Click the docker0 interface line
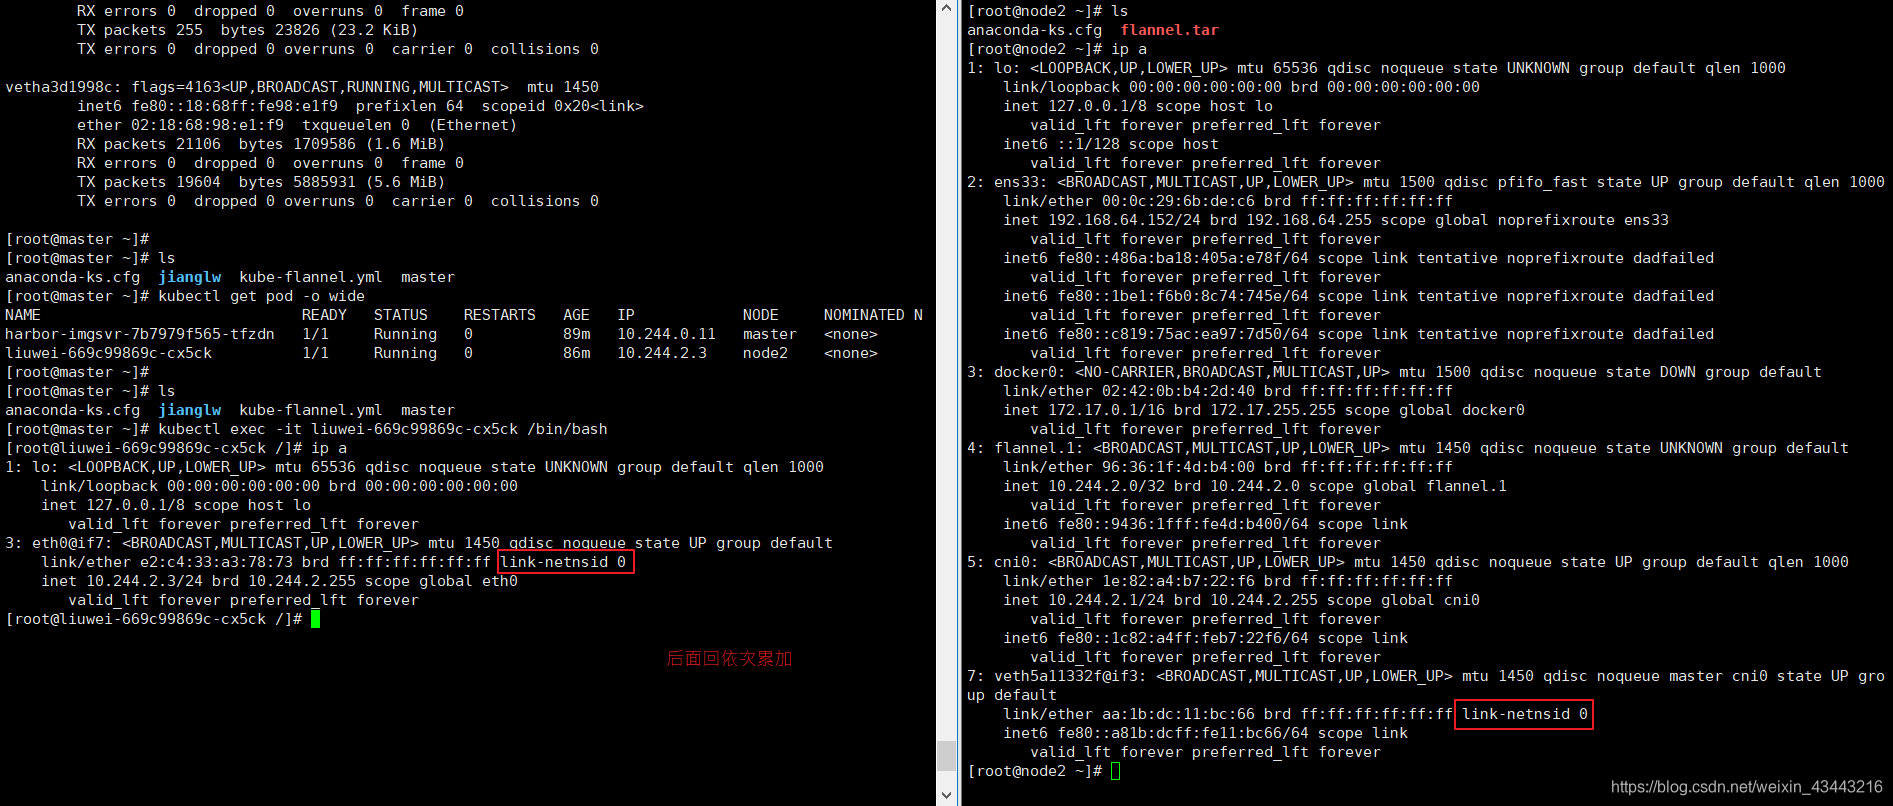This screenshot has width=1893, height=806. pyautogui.click(x=1394, y=372)
